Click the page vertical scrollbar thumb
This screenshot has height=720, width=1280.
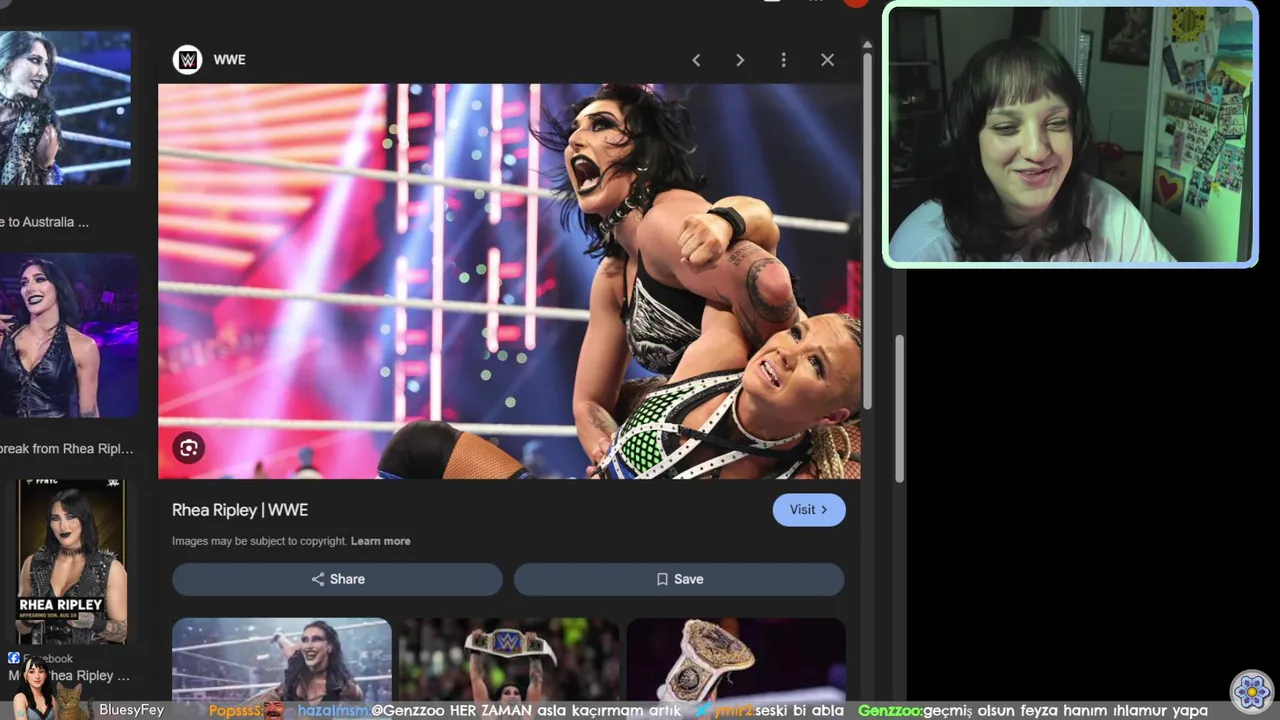pyautogui.click(x=899, y=408)
